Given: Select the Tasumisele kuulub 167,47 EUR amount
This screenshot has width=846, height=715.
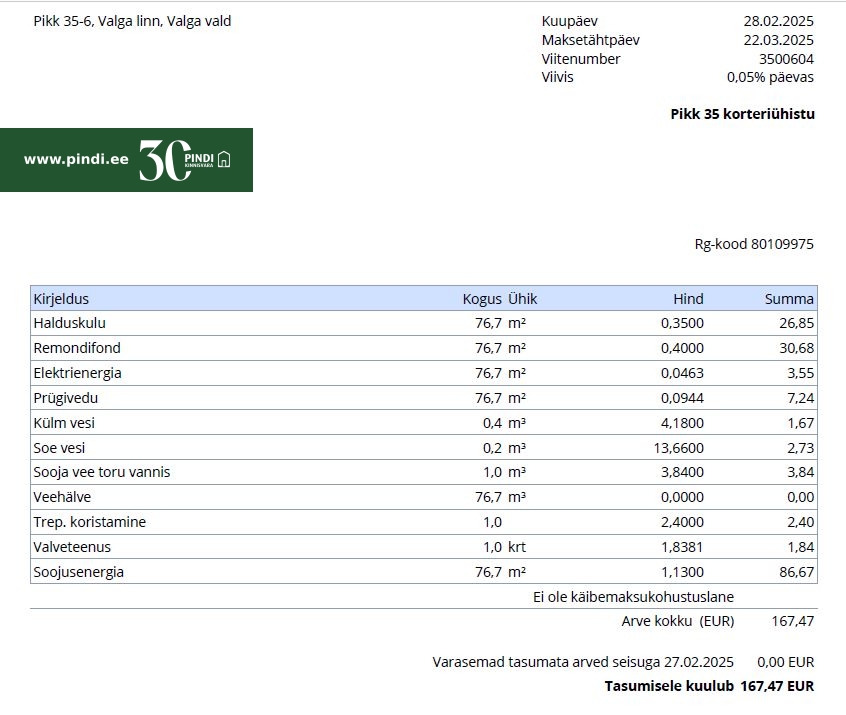Looking at the screenshot, I should coord(777,686).
